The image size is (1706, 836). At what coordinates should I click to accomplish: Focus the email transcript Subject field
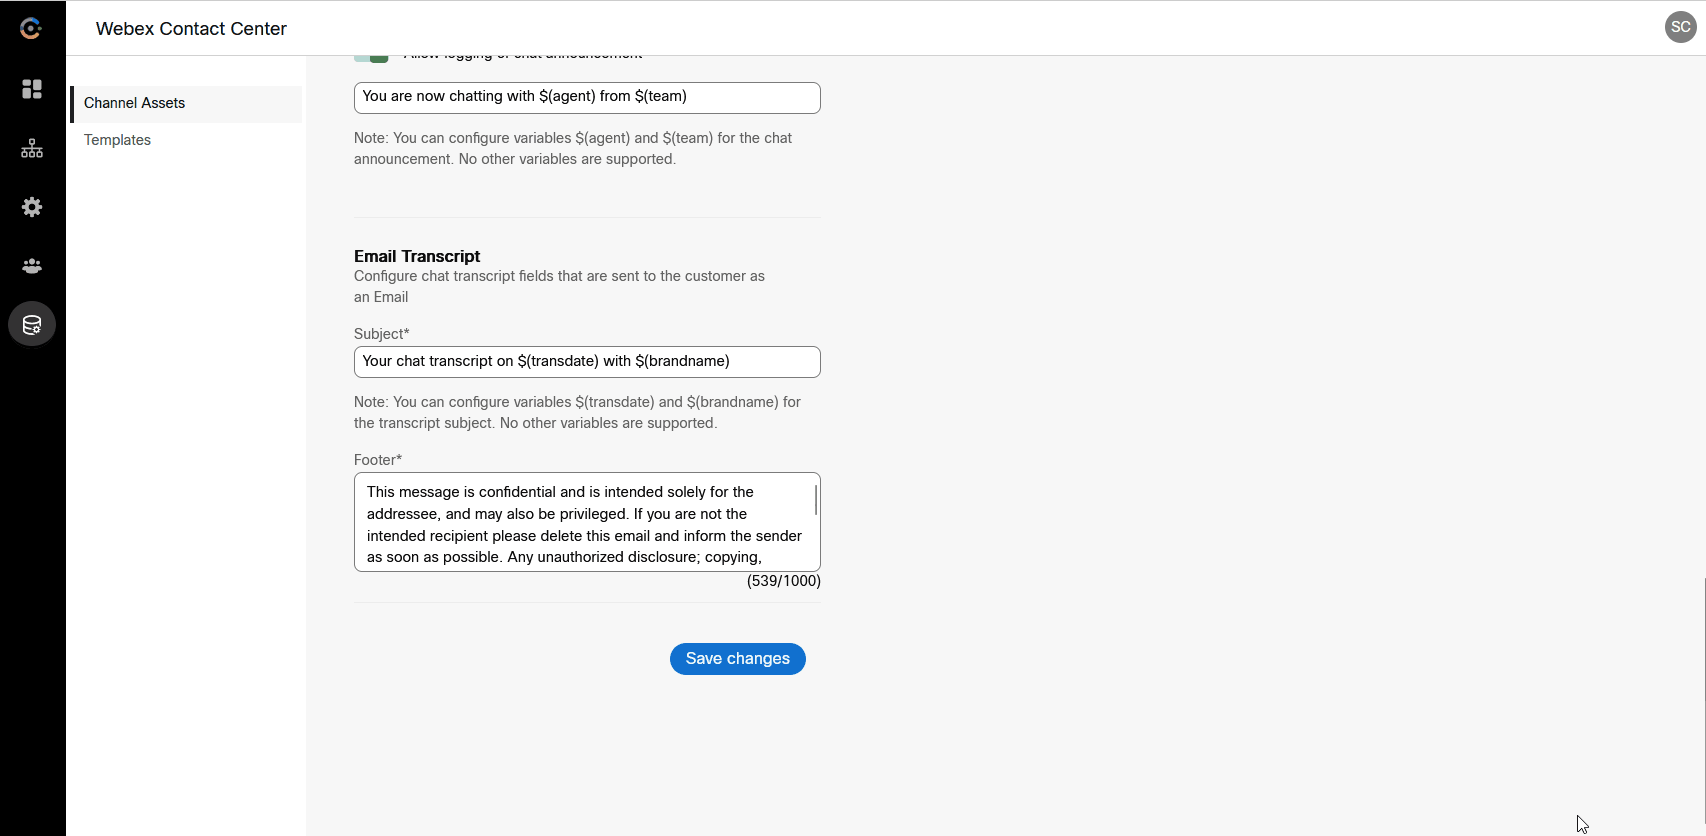coord(587,361)
